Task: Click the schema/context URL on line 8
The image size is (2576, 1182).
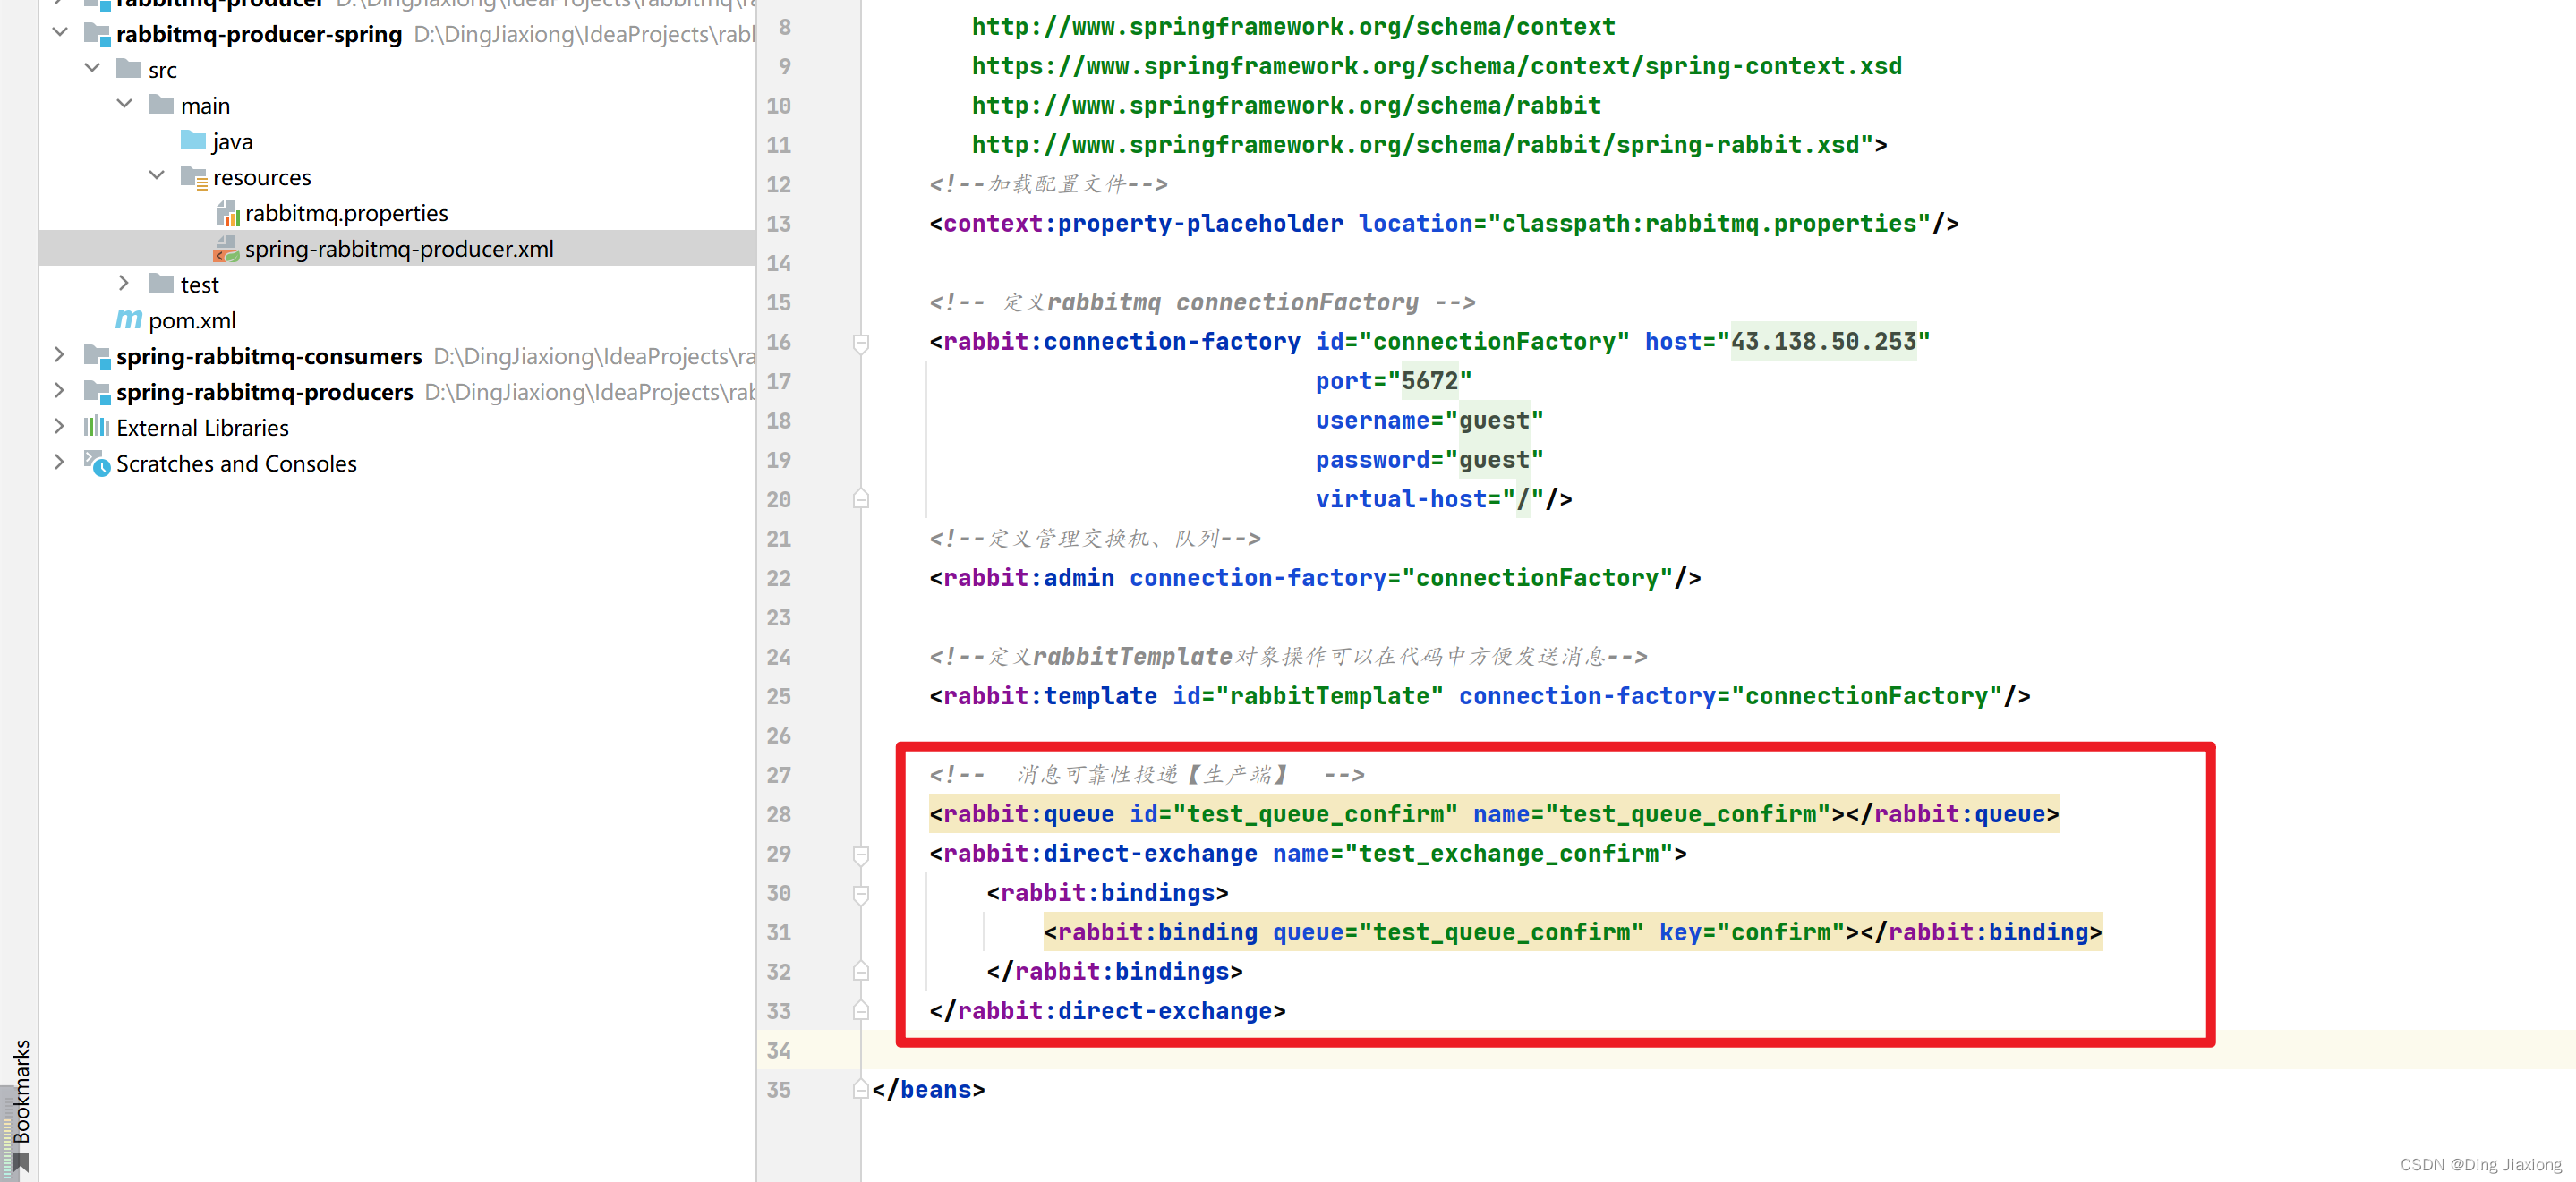Action: coord(1294,27)
